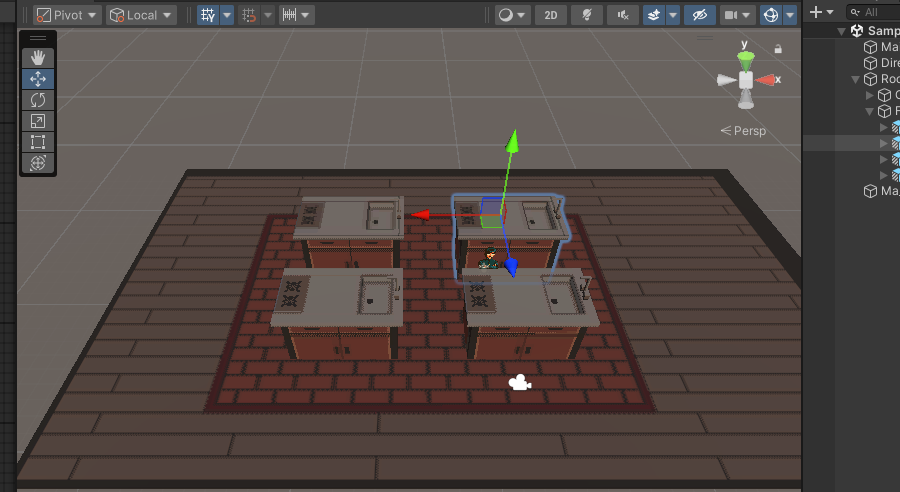Click the scene camera icon in viewport
Viewport: 900px width, 492px height.
(x=519, y=382)
